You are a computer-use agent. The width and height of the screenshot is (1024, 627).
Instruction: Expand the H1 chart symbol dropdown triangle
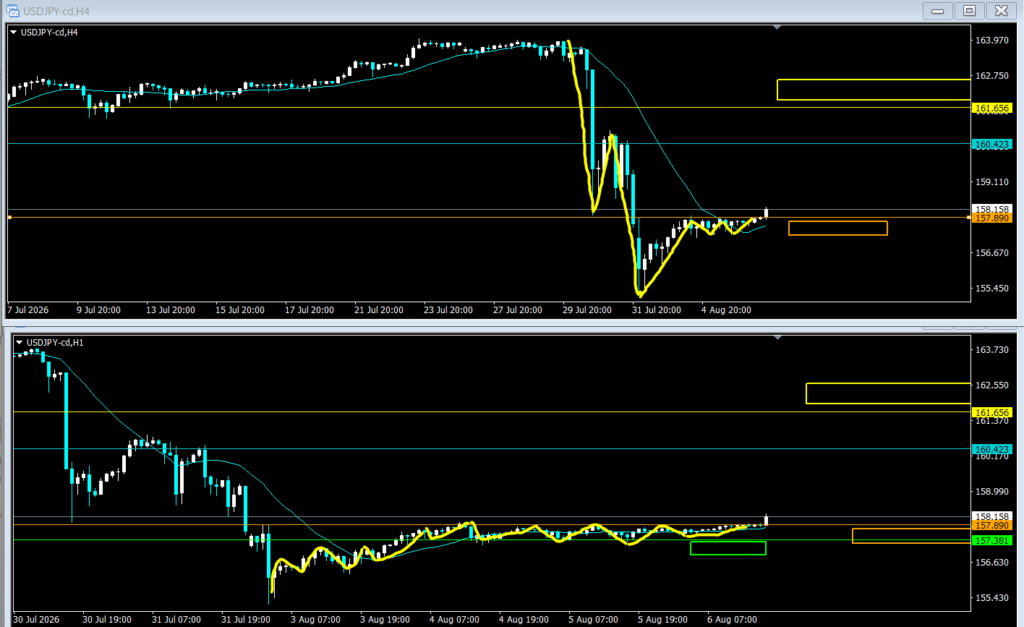click(x=19, y=342)
